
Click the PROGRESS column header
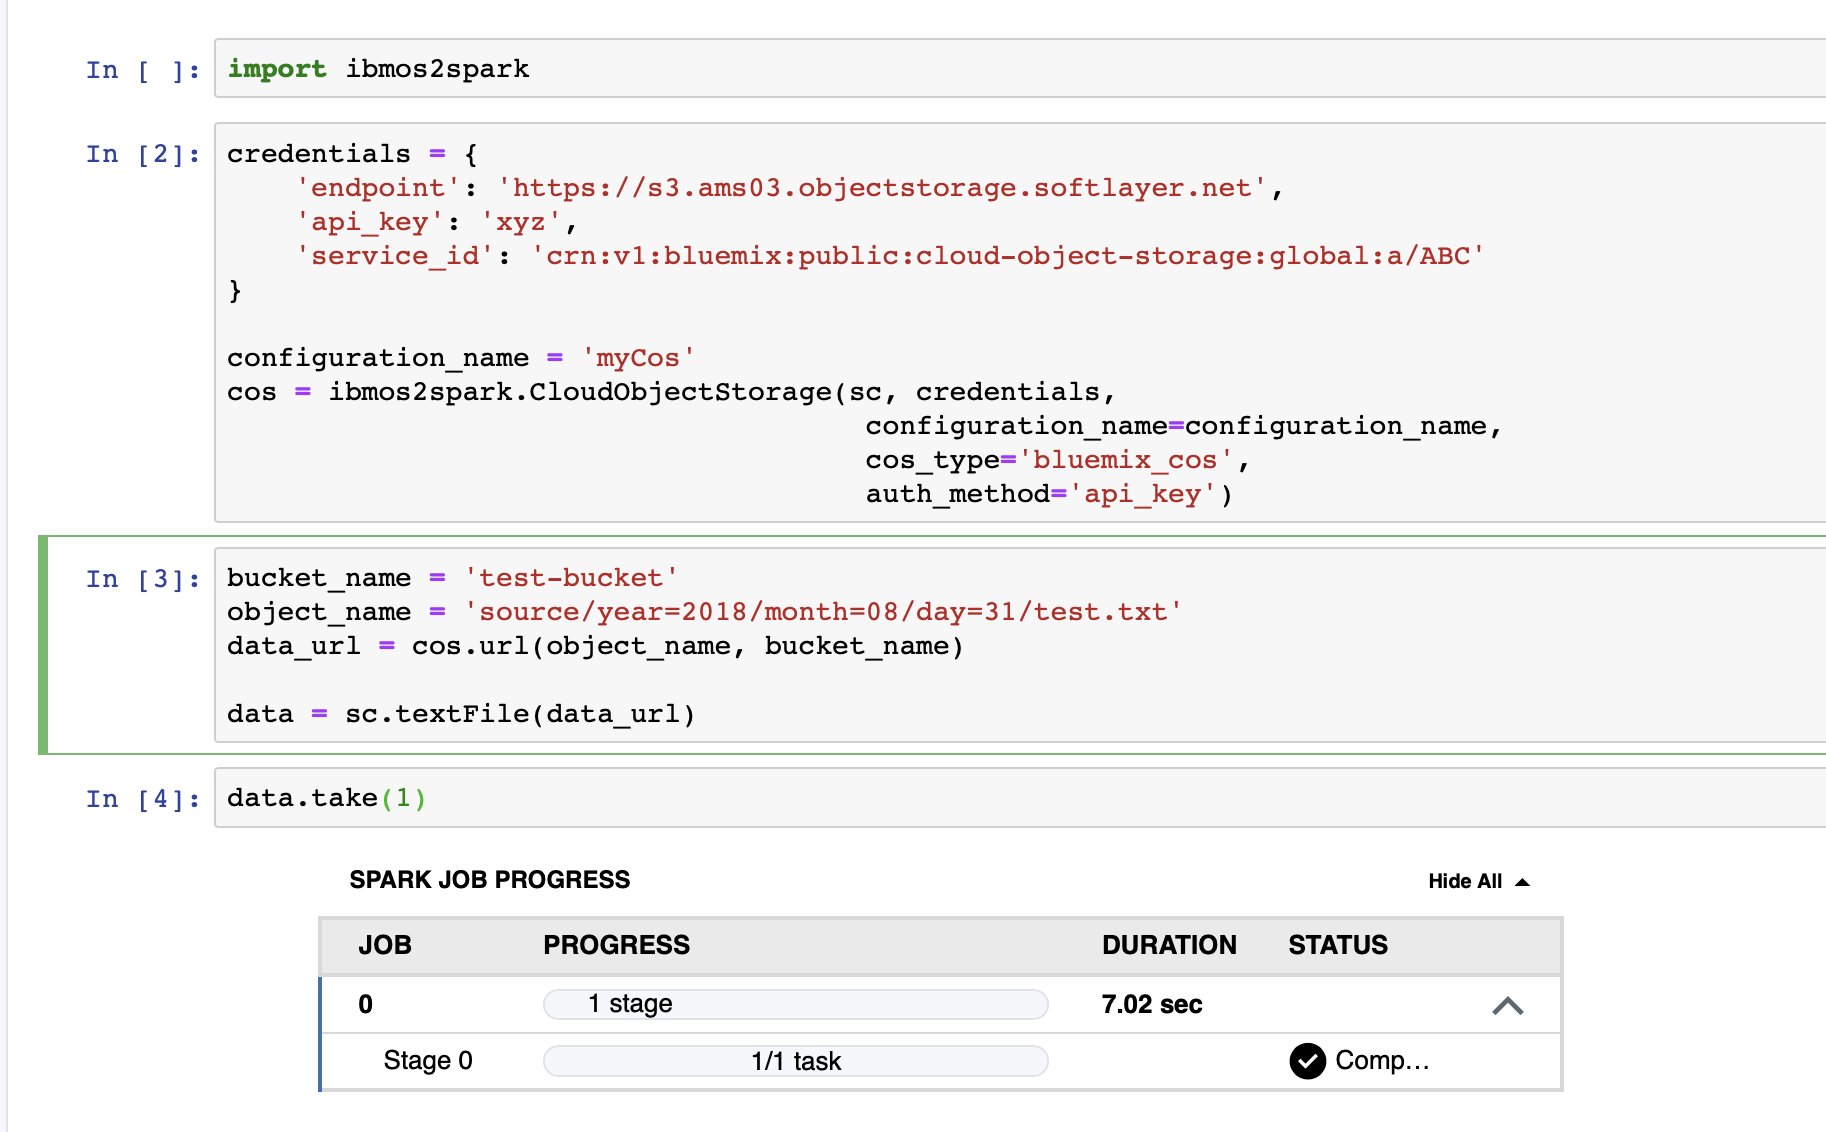pyautogui.click(x=616, y=945)
